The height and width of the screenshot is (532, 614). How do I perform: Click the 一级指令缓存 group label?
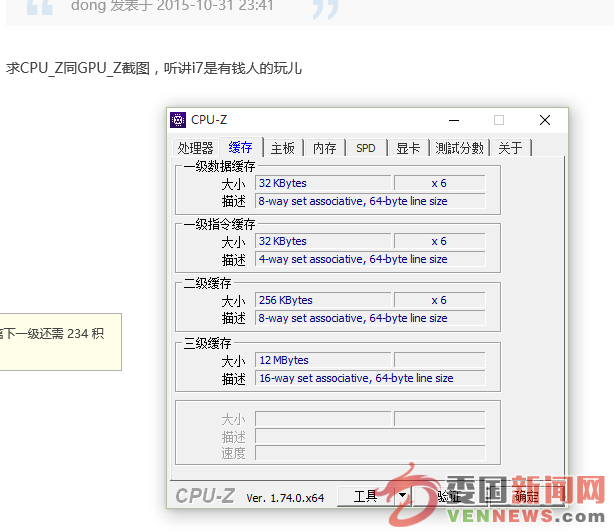pos(219,224)
